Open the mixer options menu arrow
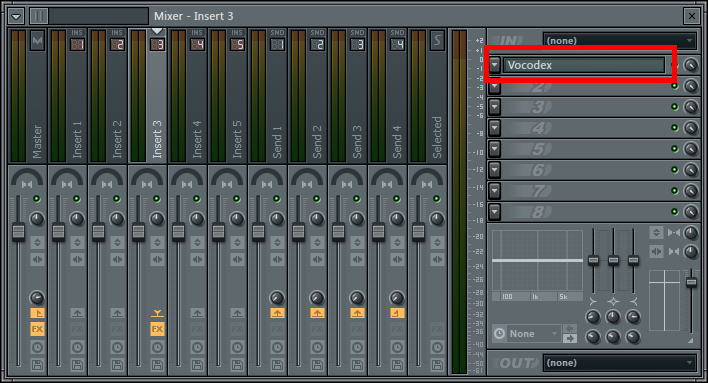 [16, 17]
